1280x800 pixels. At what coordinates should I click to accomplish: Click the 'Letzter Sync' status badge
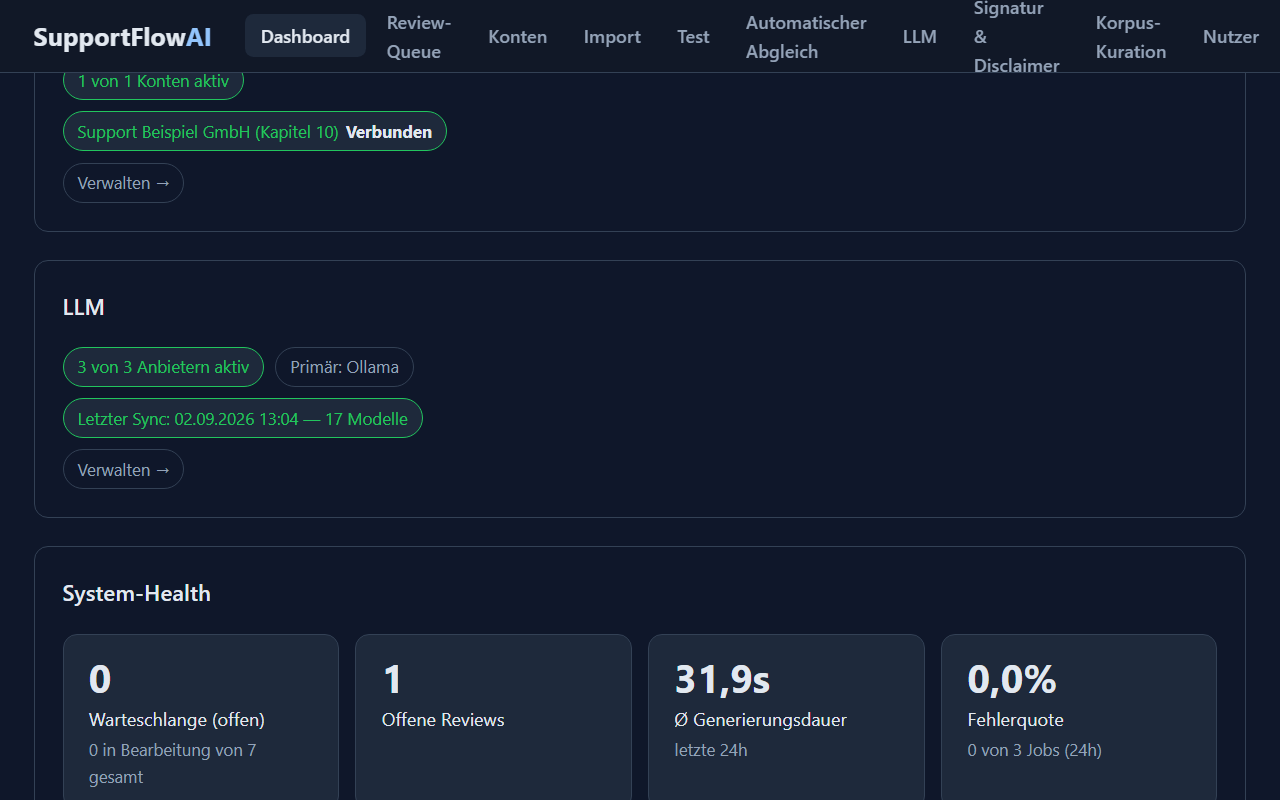click(243, 418)
